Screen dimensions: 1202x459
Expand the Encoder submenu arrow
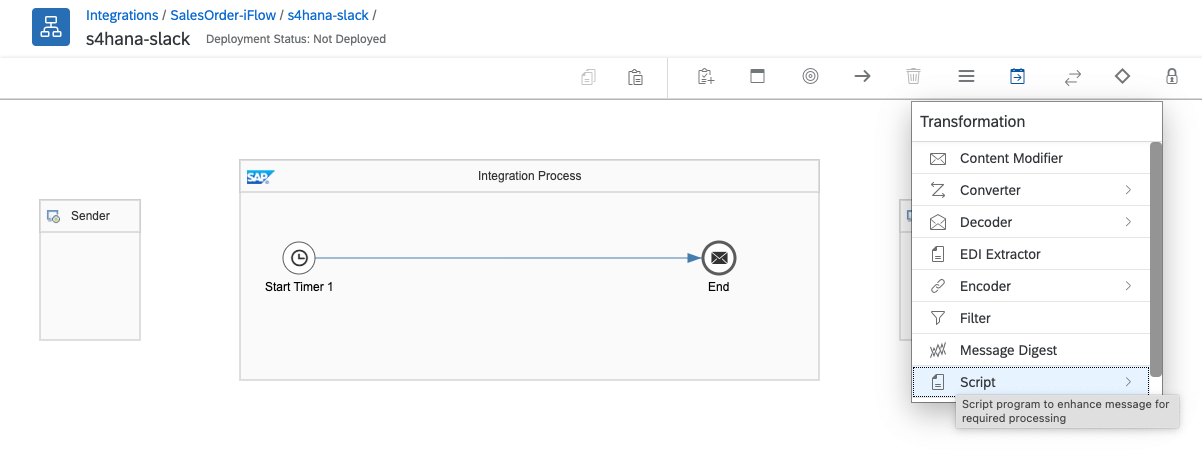(x=1128, y=286)
